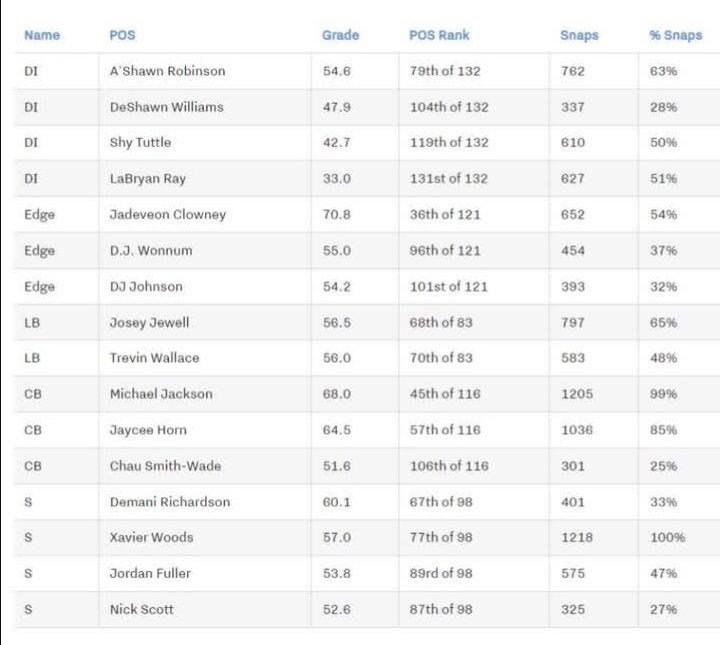Click the POS column header

[x=122, y=35]
